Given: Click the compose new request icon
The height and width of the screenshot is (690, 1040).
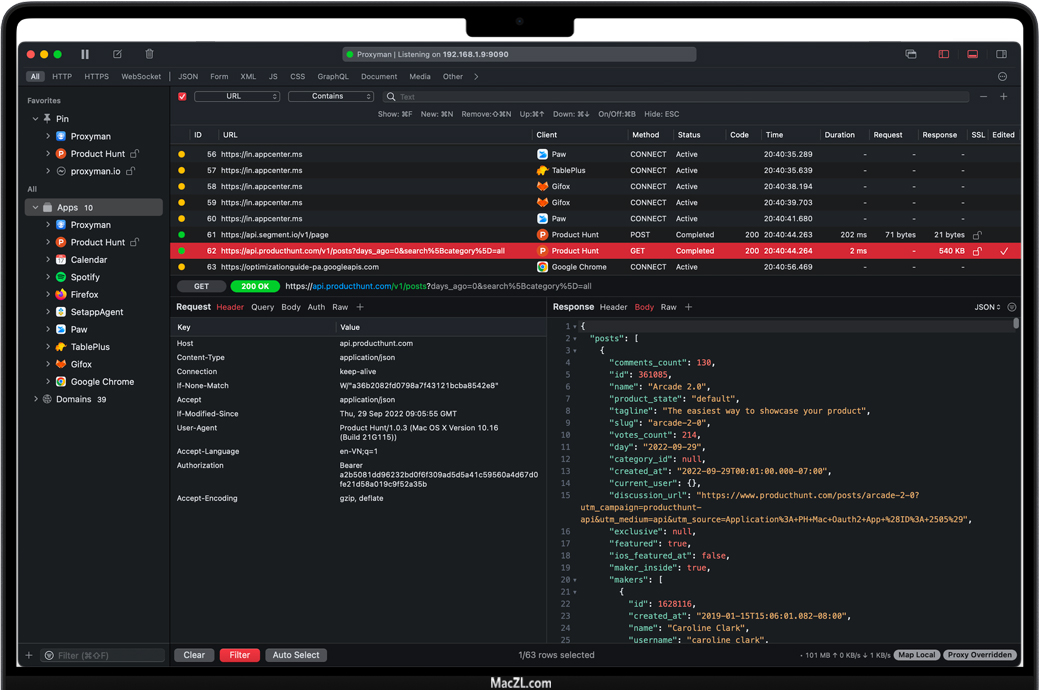Looking at the screenshot, I should click(117, 54).
